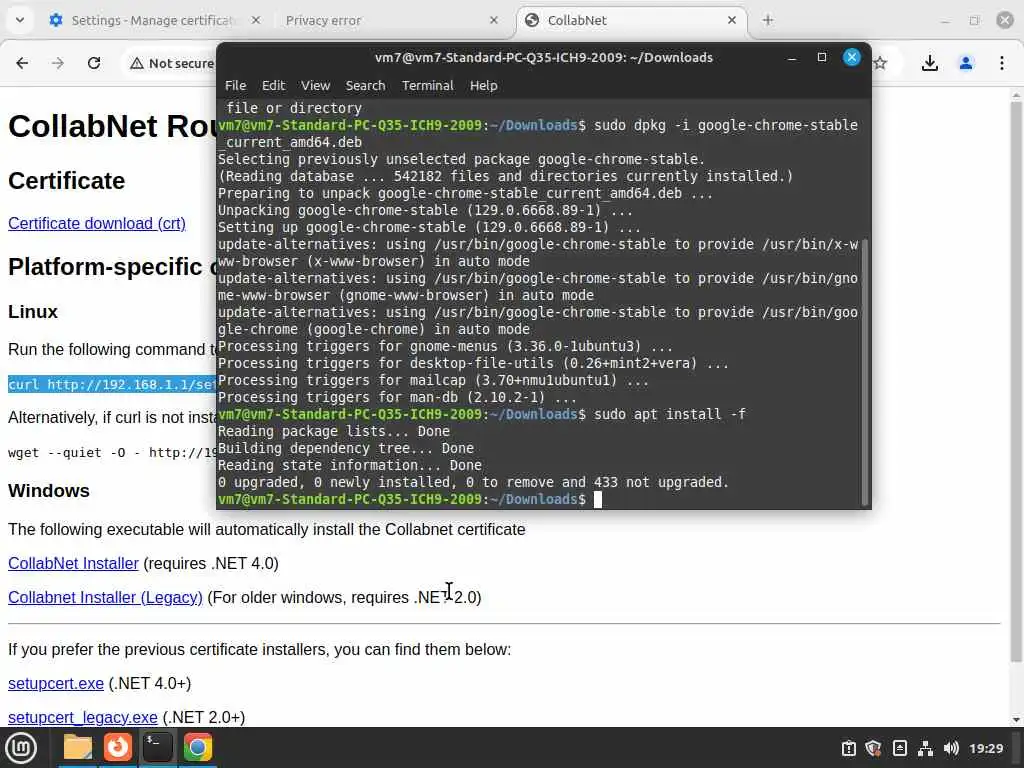Image resolution: width=1024 pixels, height=768 pixels.
Task: Open the tab search chevron
Action: point(20,20)
